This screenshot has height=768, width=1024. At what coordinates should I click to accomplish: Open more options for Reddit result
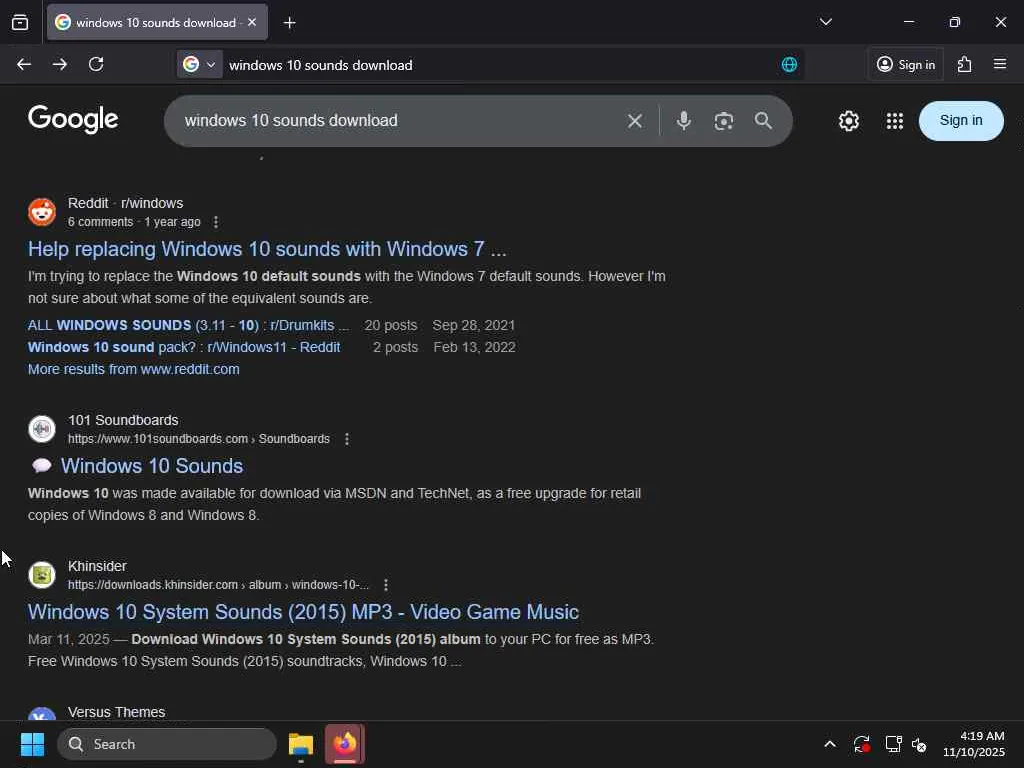[x=216, y=222]
